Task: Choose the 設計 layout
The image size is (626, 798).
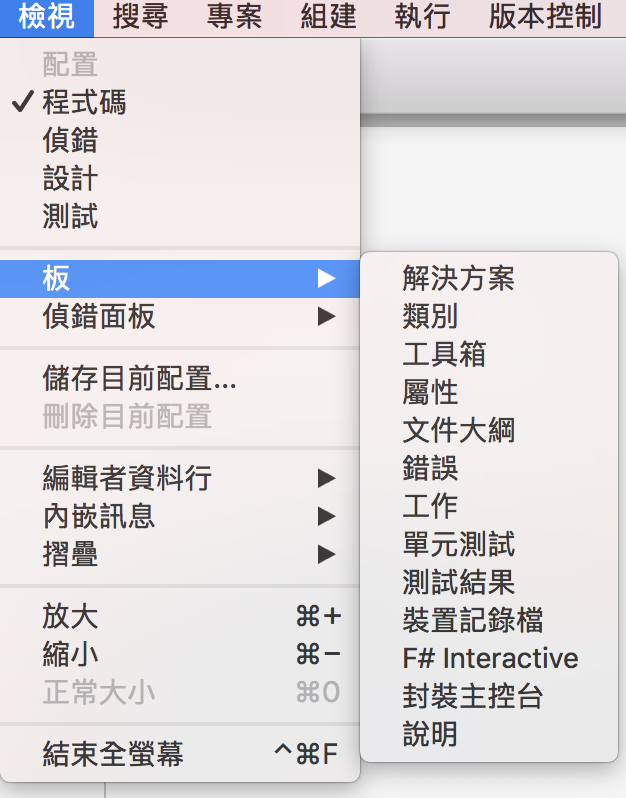Action: click(180, 178)
